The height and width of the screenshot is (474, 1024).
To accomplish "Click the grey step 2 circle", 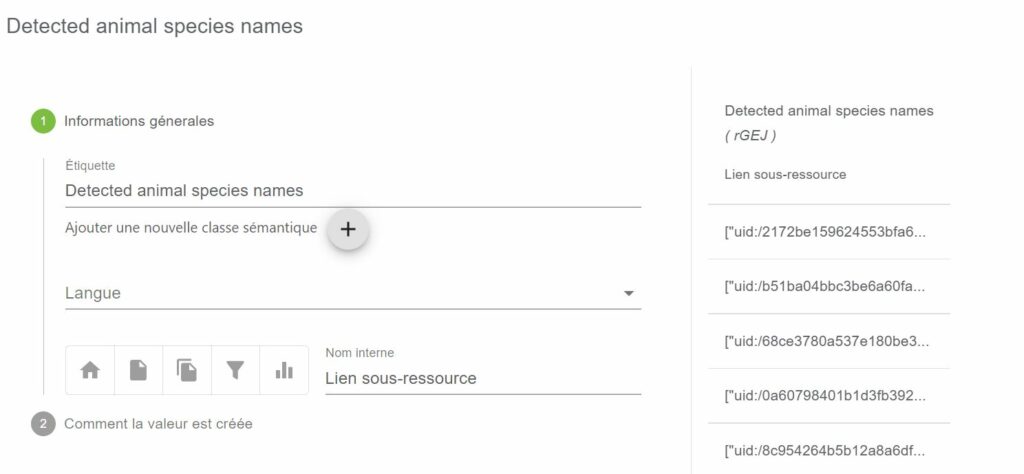I will 43,424.
